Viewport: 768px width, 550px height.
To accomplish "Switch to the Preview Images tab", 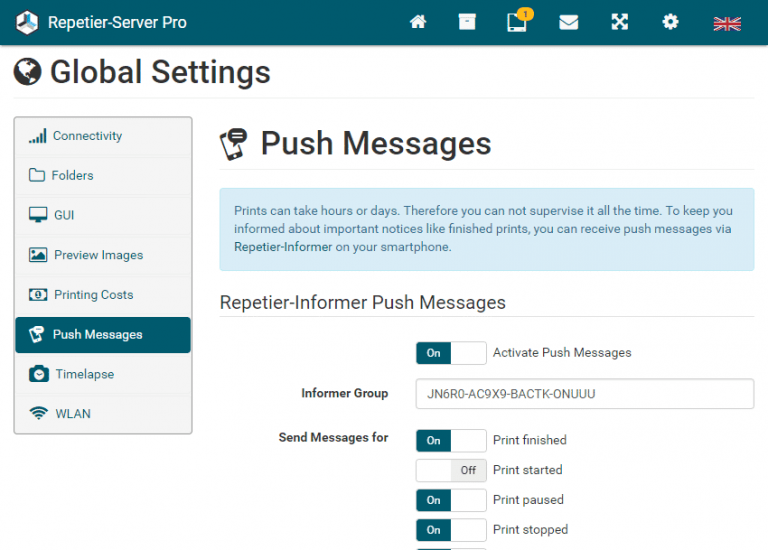I will (103, 255).
